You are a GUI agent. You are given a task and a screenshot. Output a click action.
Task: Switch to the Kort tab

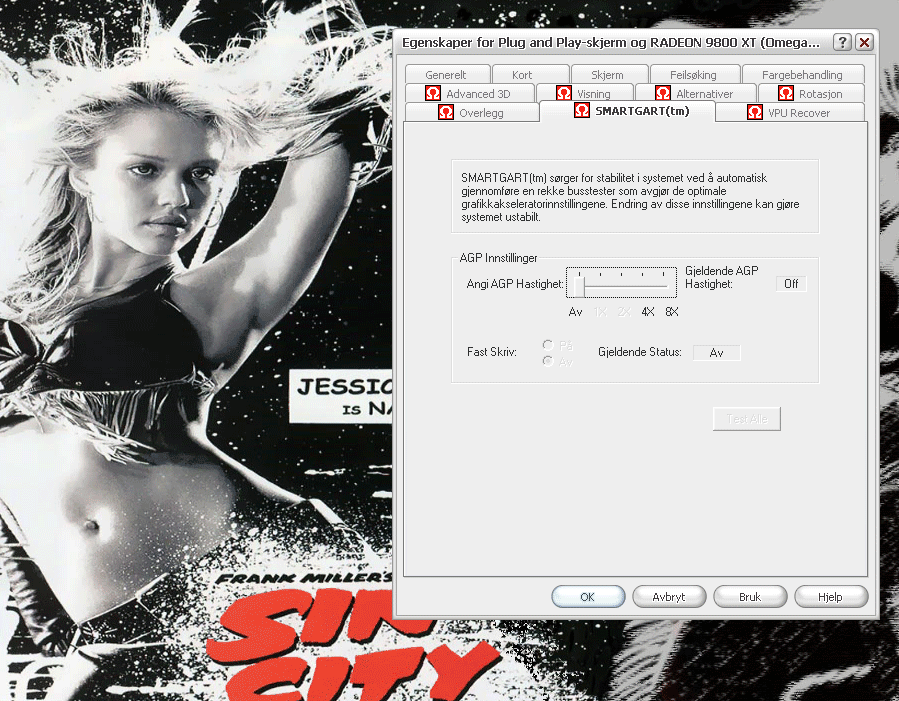click(530, 75)
